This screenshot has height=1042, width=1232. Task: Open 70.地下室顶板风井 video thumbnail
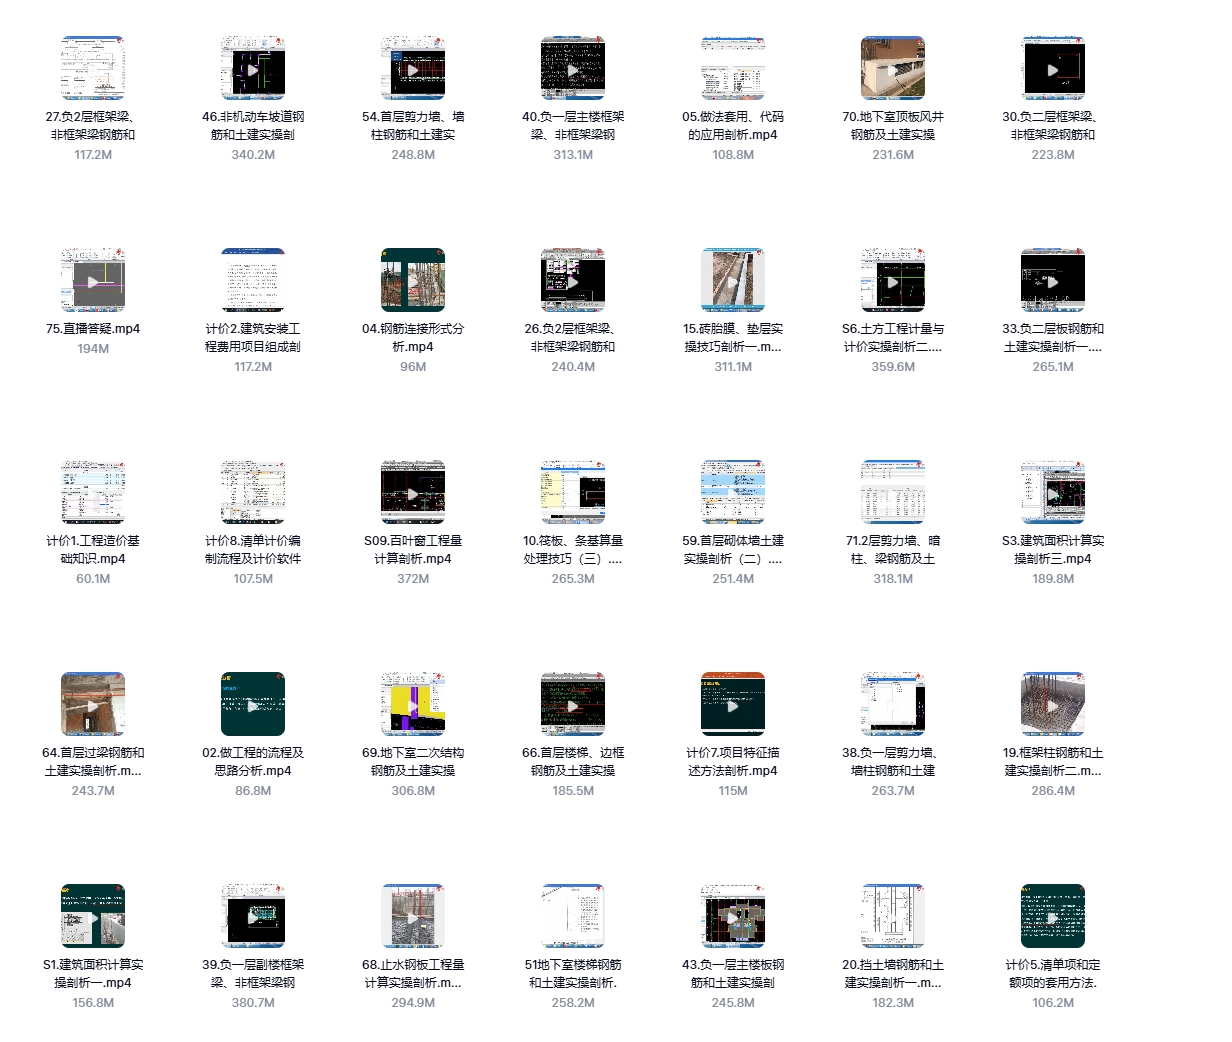point(893,69)
